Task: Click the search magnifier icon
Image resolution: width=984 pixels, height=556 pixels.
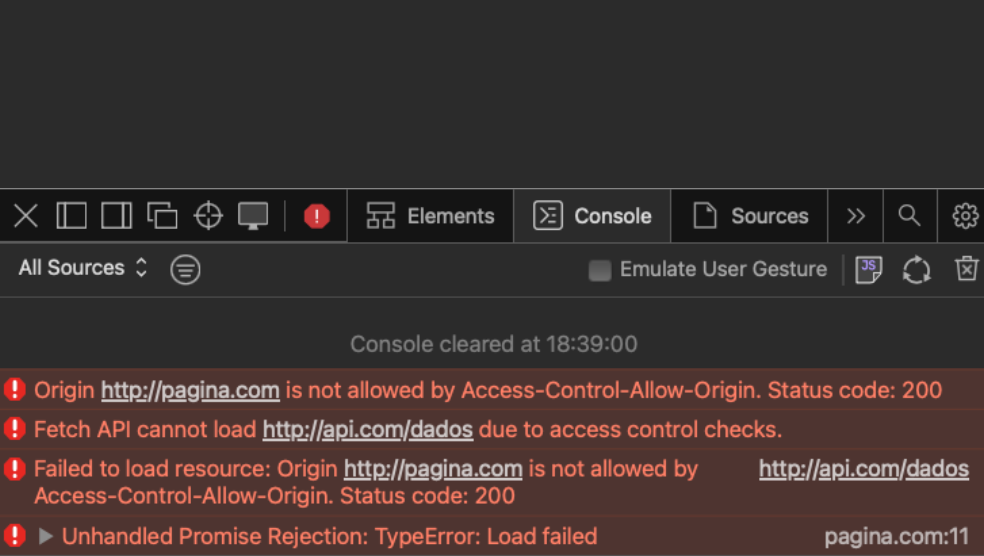Action: pyautogui.click(x=909, y=216)
